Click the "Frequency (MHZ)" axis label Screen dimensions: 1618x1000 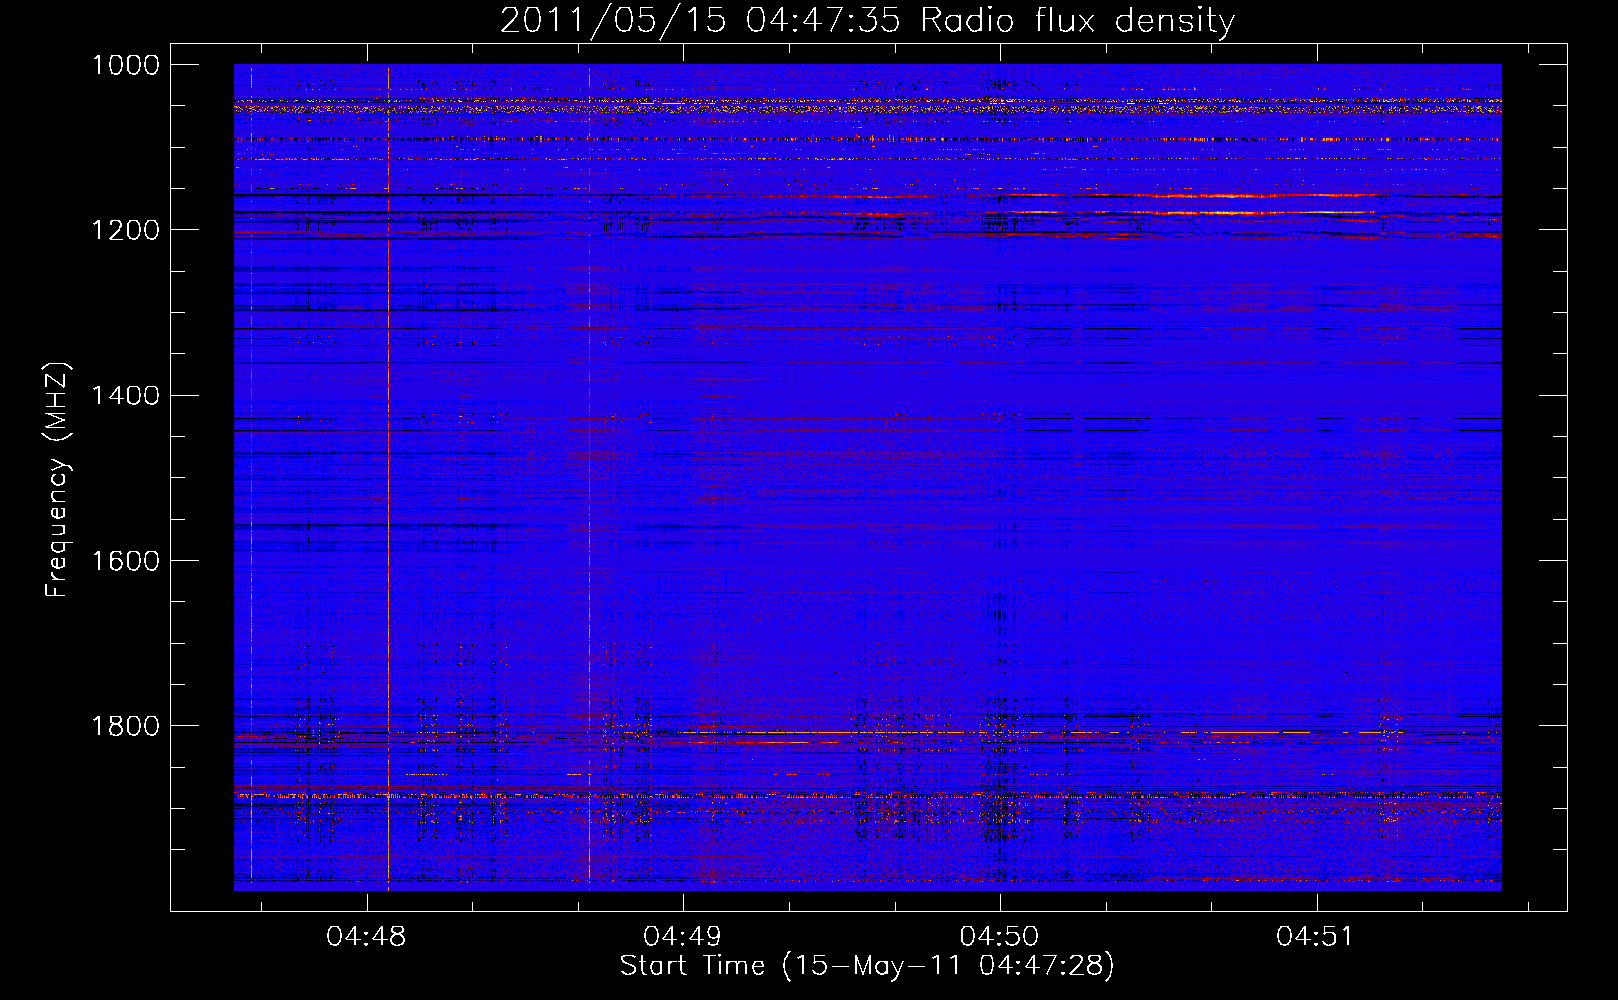coord(57,480)
